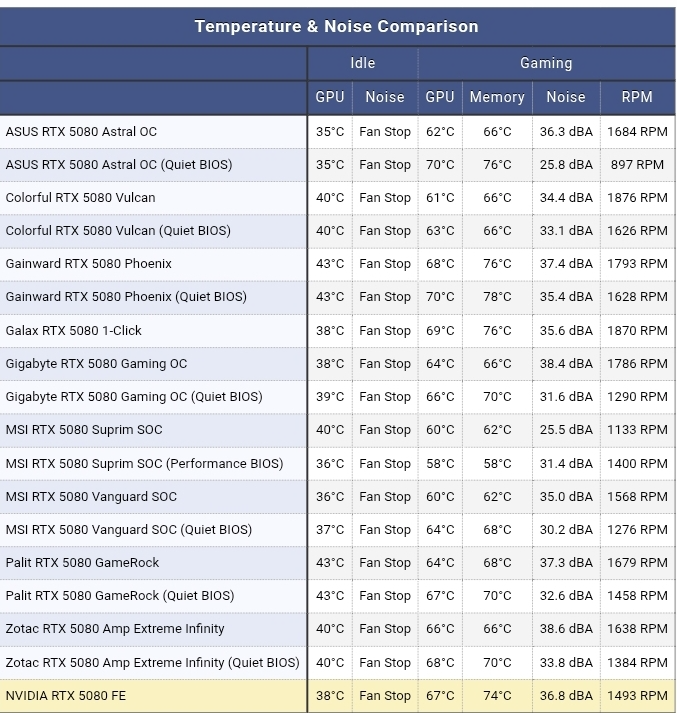Select the 1384 RPM cell
Viewport: 677px width, 713px height.
click(637, 663)
